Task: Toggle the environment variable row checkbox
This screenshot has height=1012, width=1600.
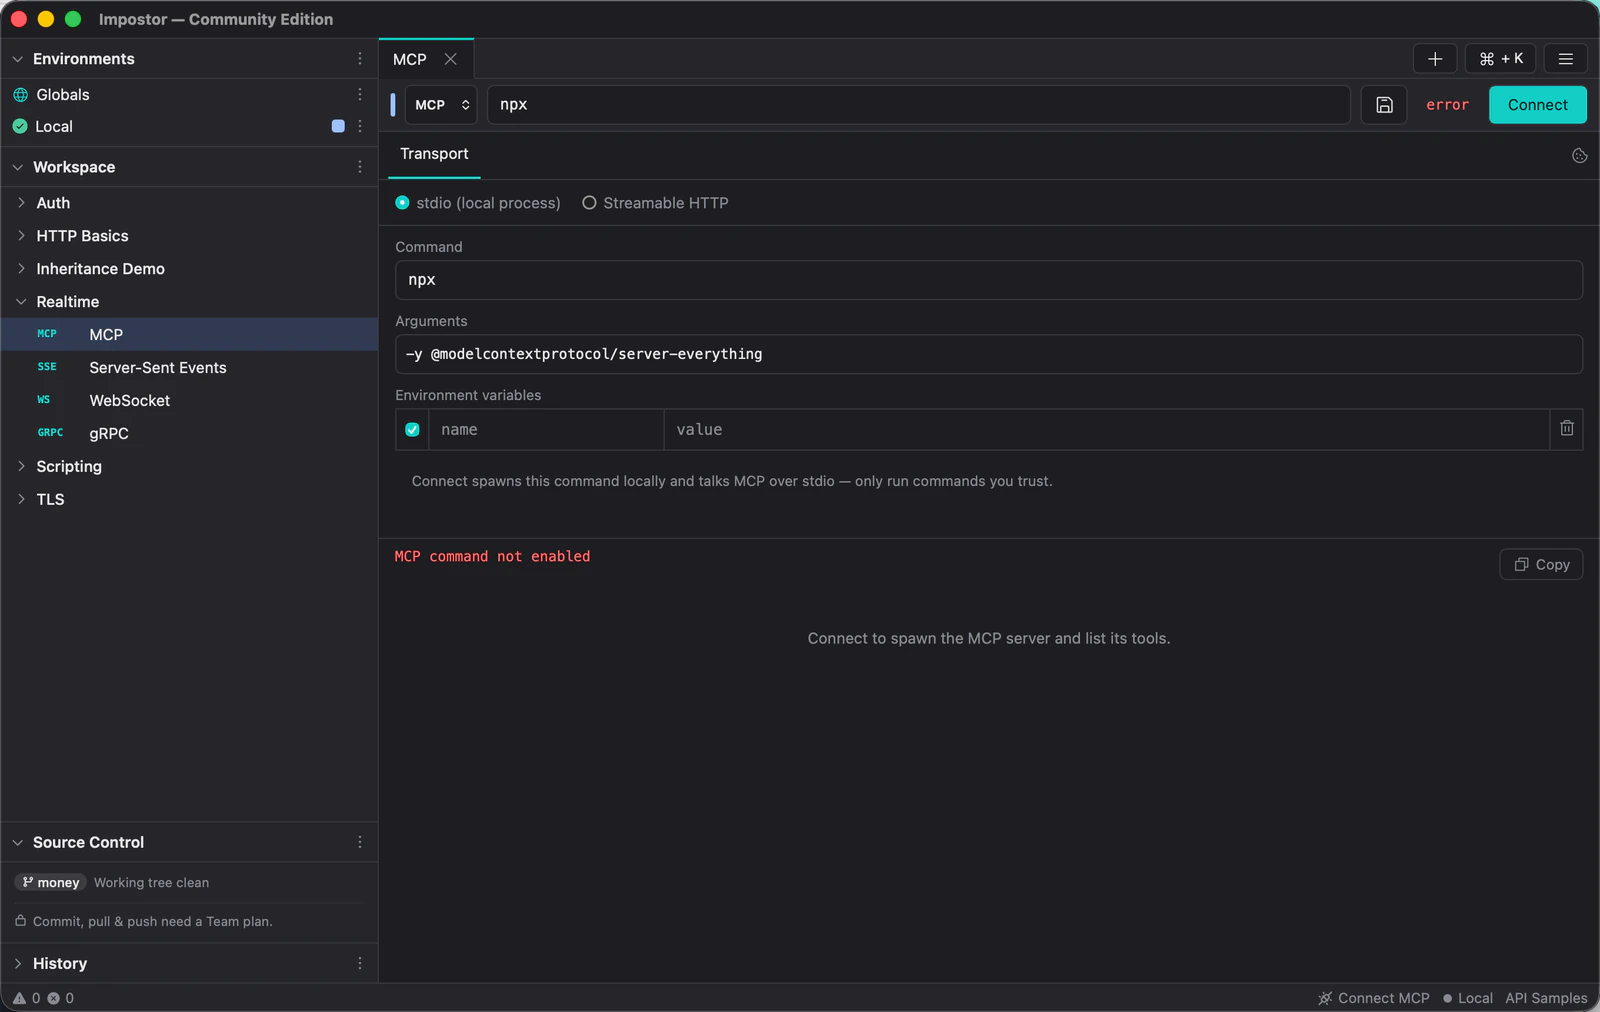Action: tap(412, 429)
